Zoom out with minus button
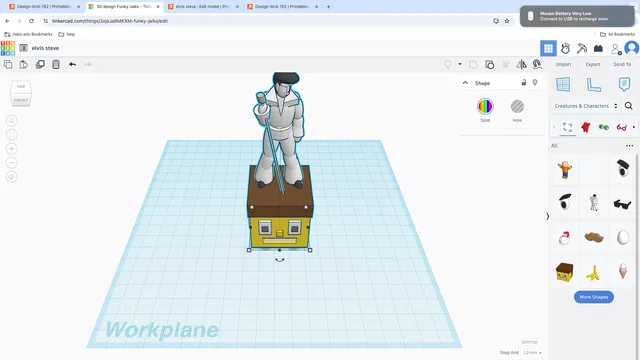Screen dimensions: 640x360 point(11,163)
